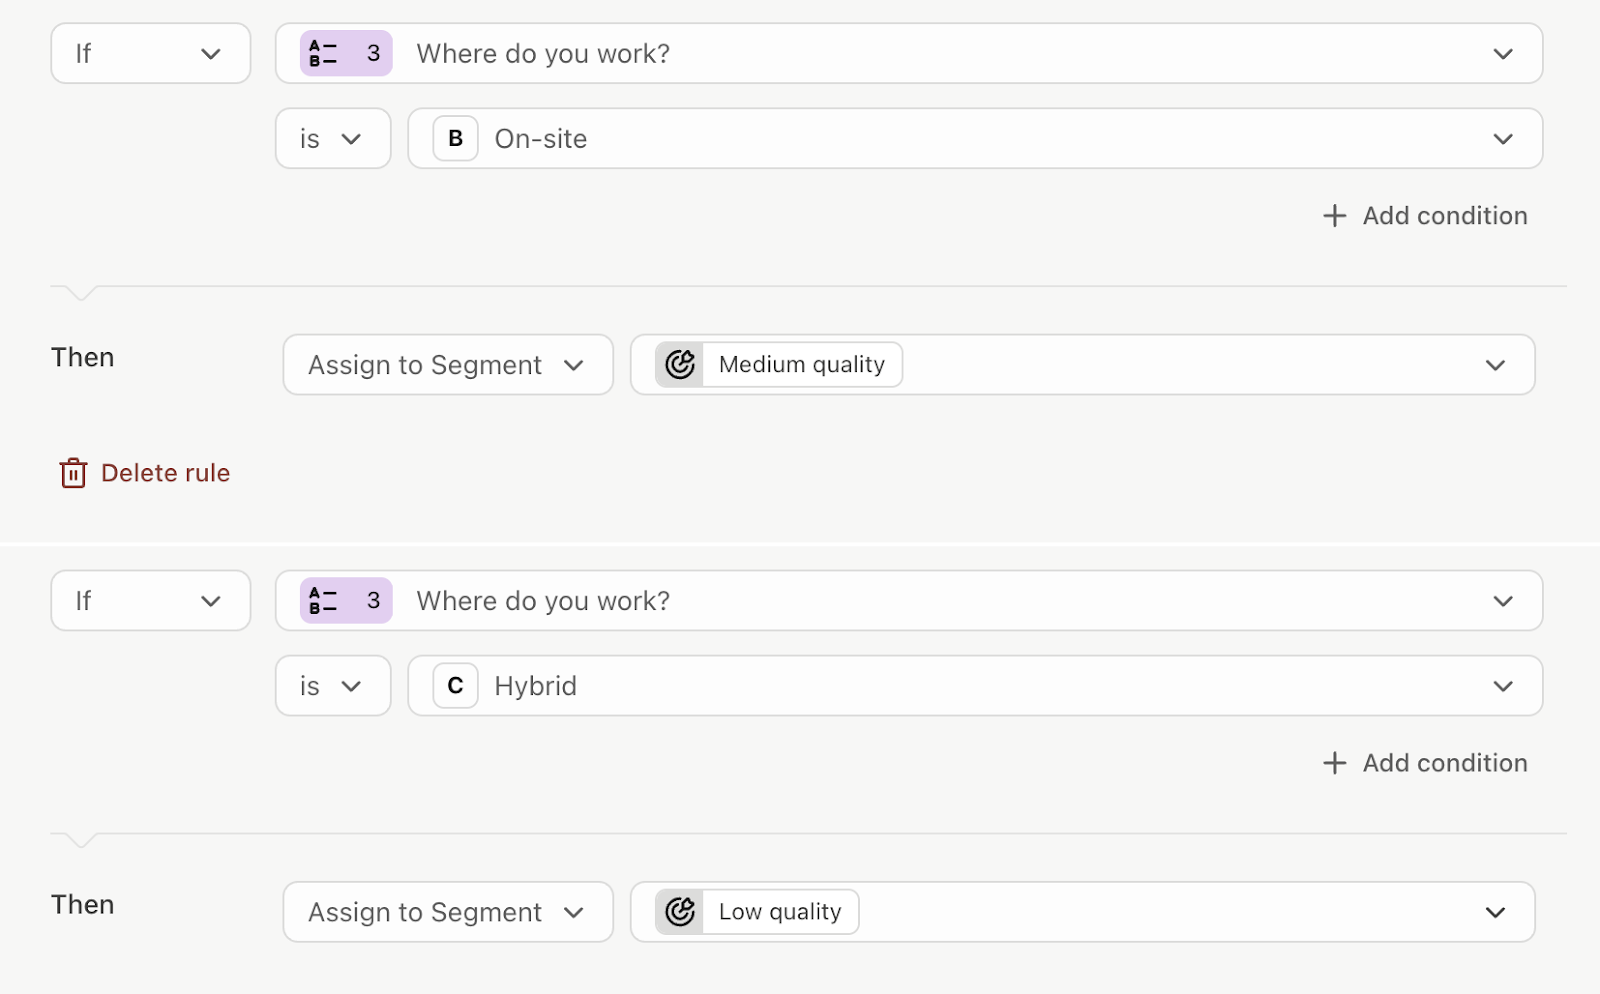Open the 'is' operator dropdown for On-site
The image size is (1600, 994).
click(x=332, y=139)
